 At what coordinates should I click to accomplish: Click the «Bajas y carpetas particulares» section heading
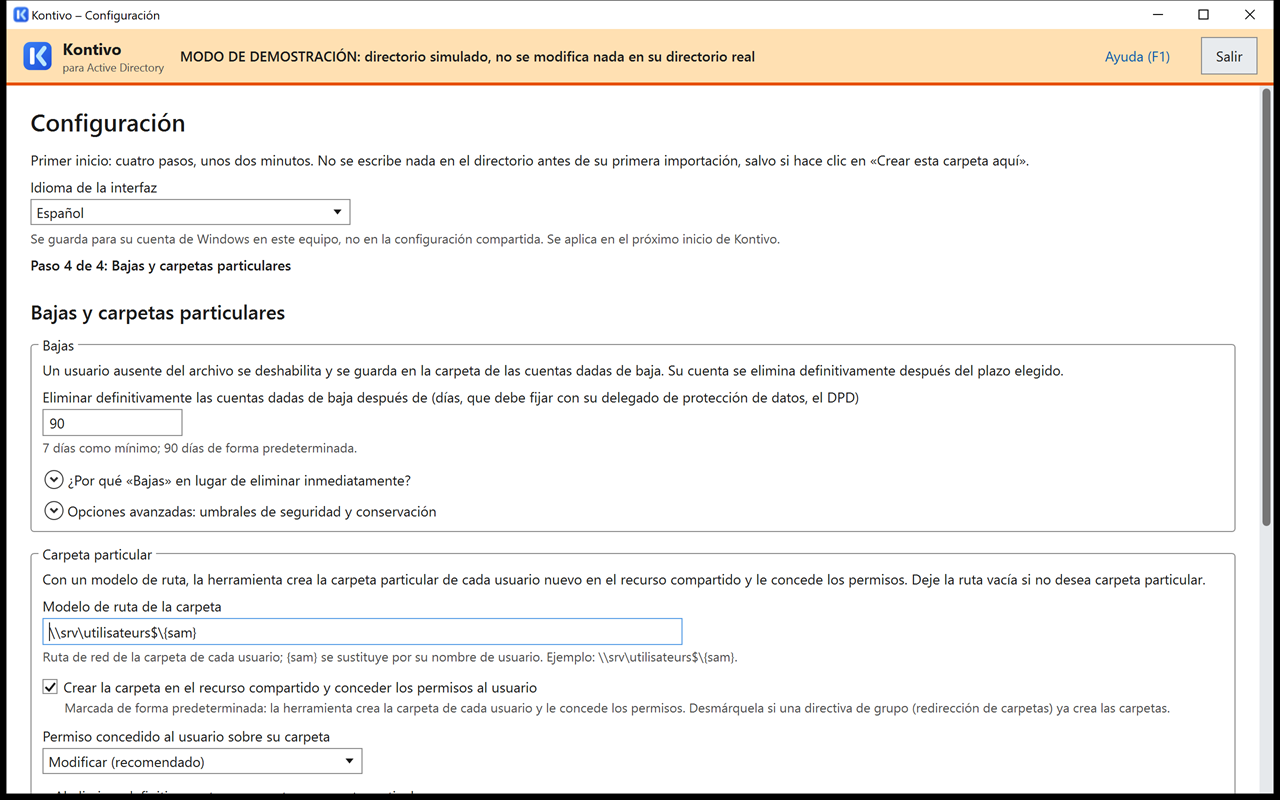(x=158, y=313)
